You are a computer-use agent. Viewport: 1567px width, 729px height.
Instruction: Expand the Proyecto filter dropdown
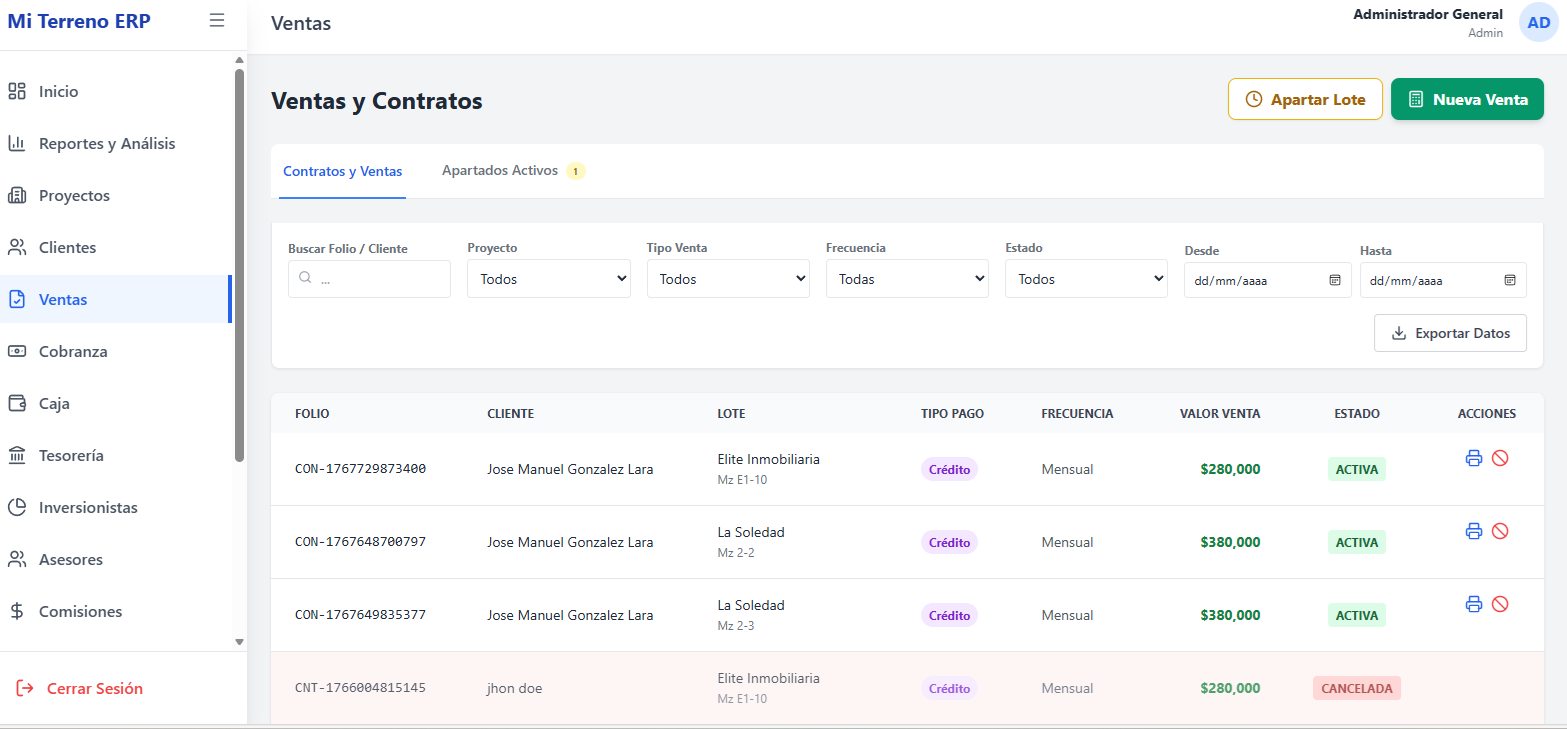point(548,279)
